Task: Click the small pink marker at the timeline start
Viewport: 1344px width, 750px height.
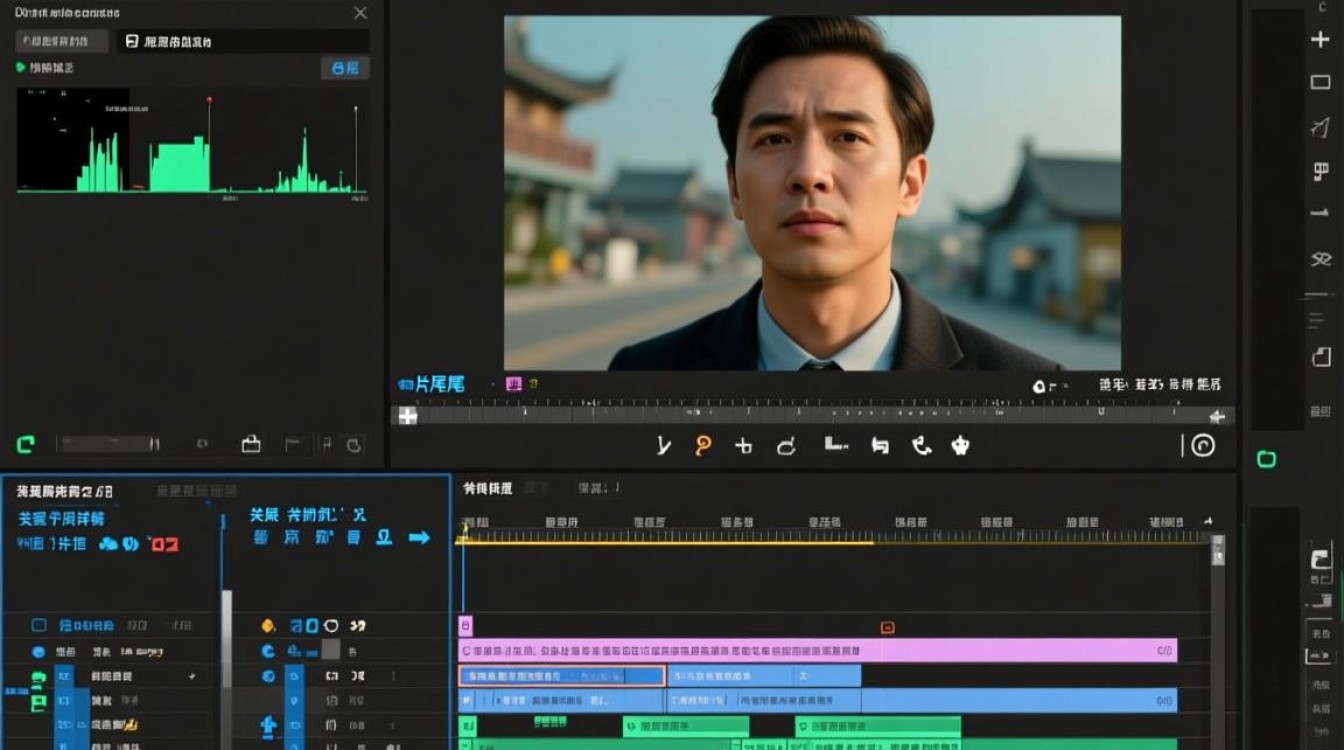Action: [465, 626]
